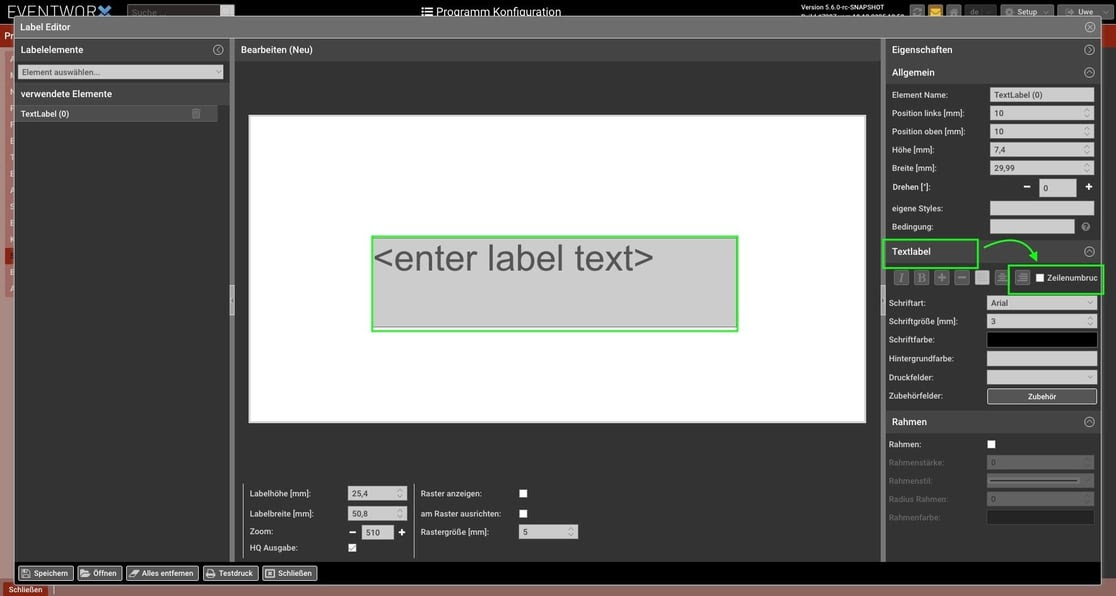Enable the Raster anzeigen checkbox

pyautogui.click(x=523, y=494)
